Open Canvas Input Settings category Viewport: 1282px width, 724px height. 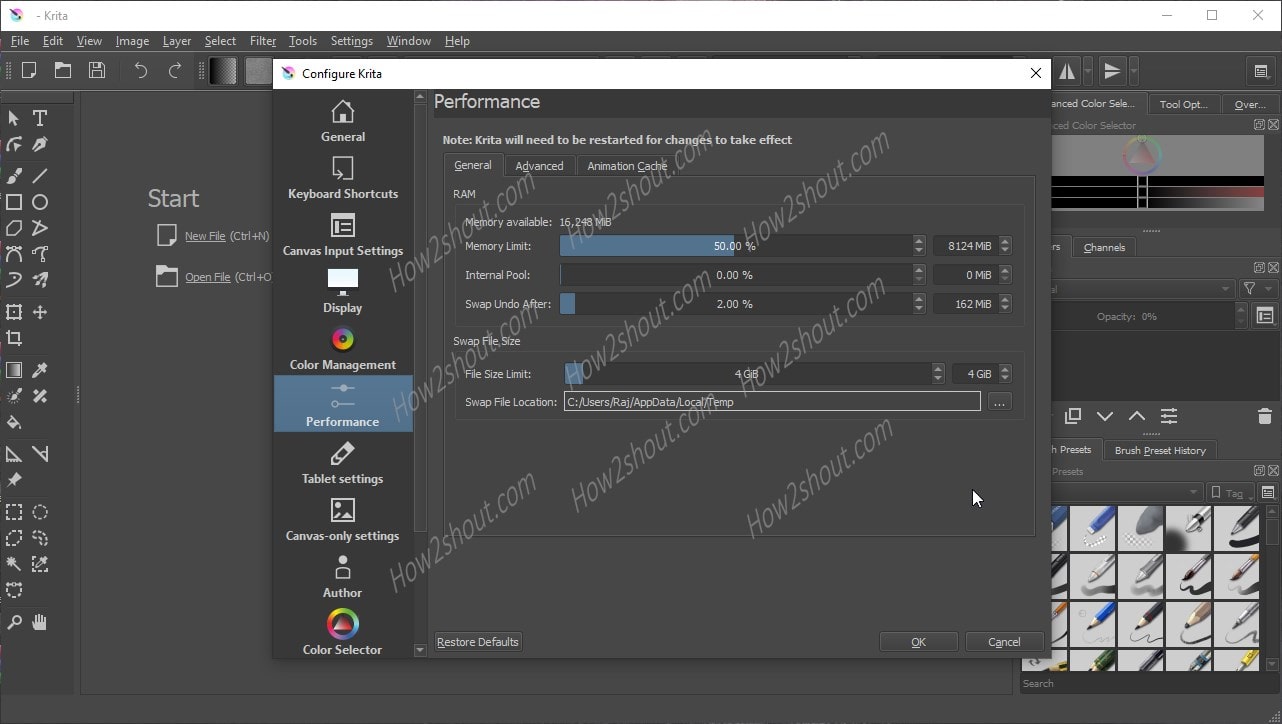click(x=343, y=235)
